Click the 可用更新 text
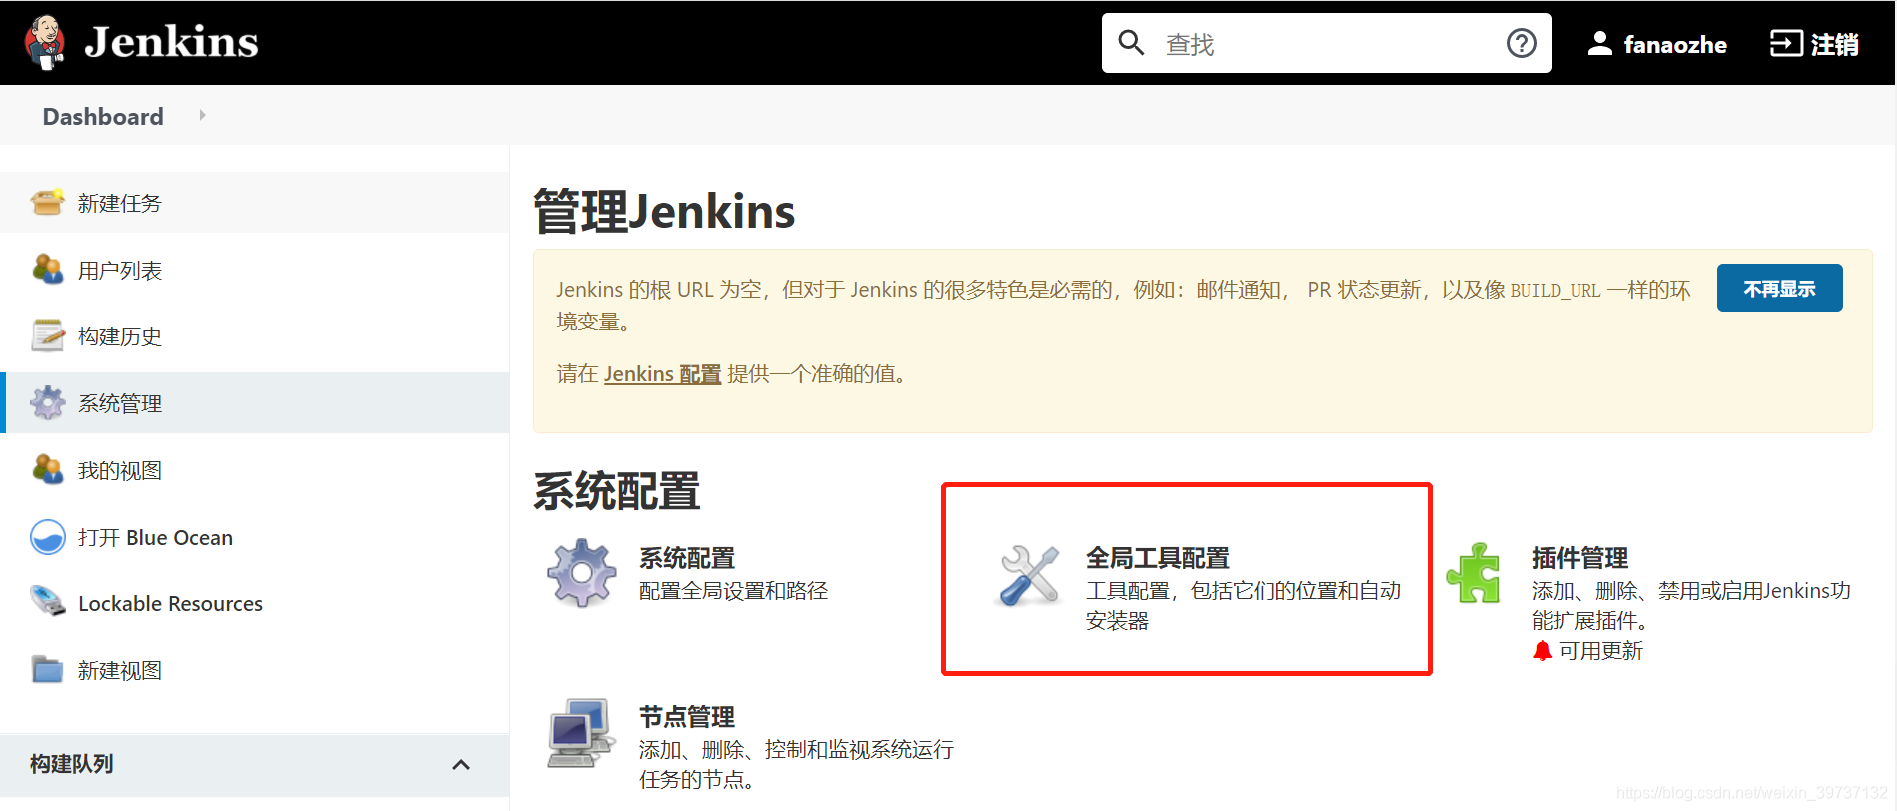This screenshot has height=811, width=1897. pos(1601,651)
